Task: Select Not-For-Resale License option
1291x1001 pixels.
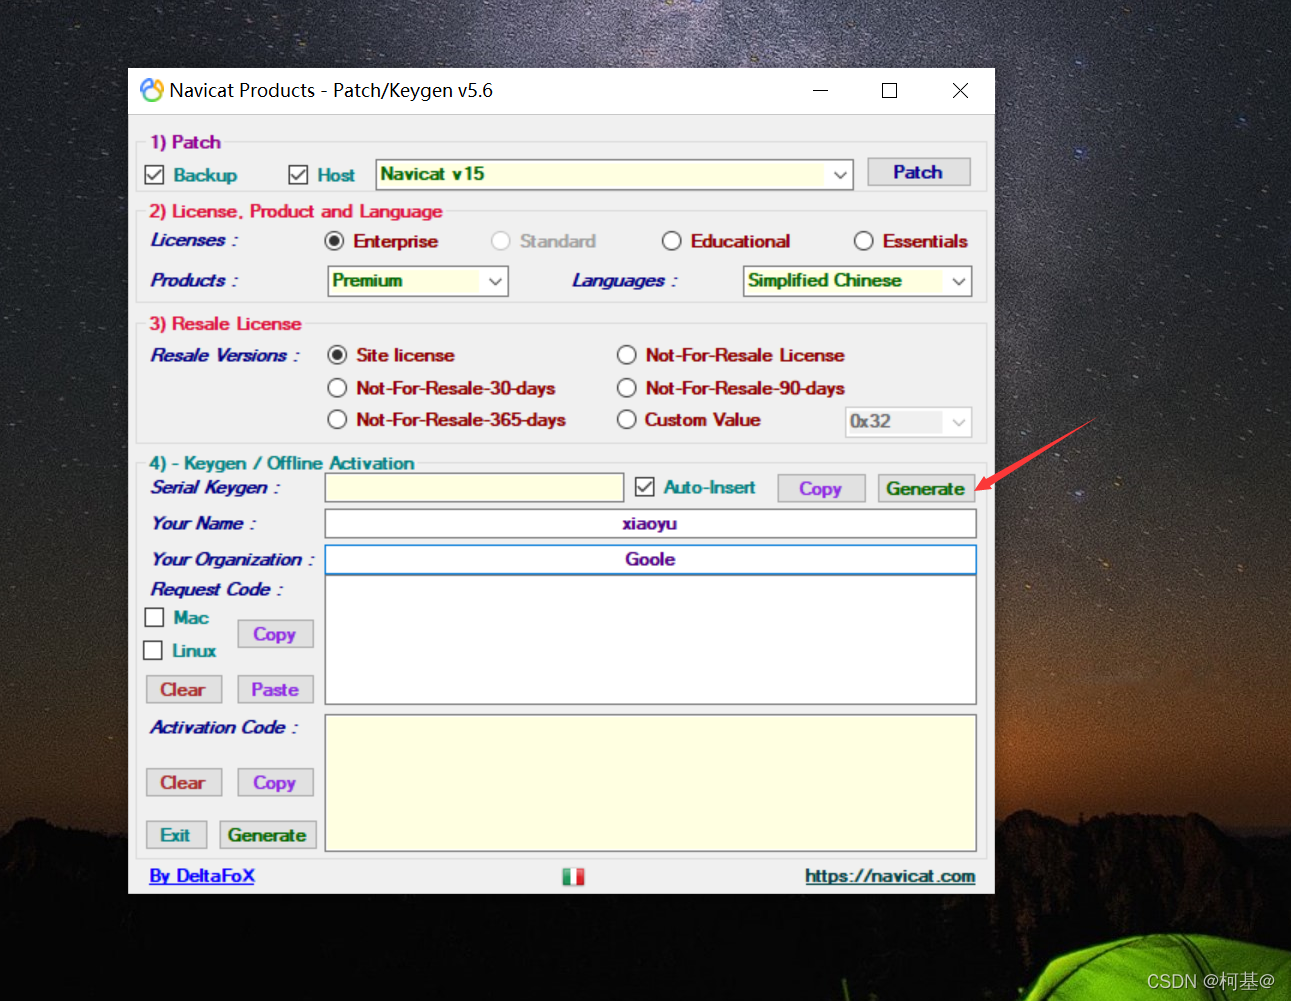Action: coord(627,355)
